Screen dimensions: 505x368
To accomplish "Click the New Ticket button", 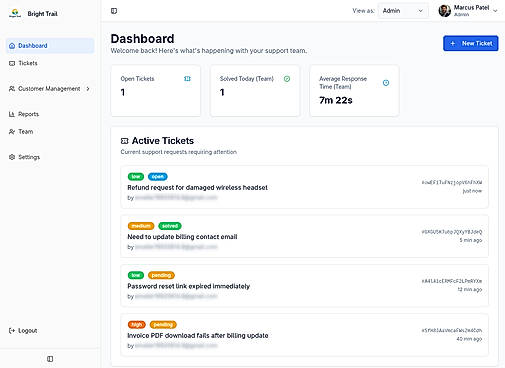I will coord(471,43).
